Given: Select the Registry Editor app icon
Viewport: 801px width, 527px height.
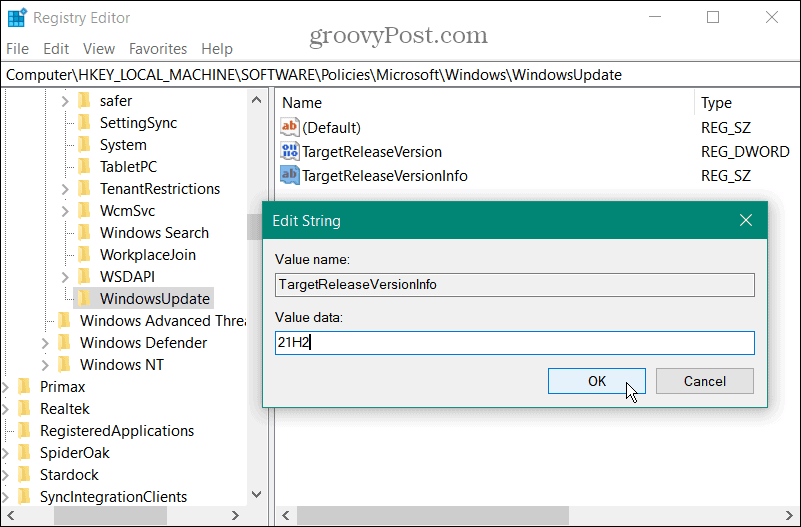Looking at the screenshot, I should [x=16, y=18].
